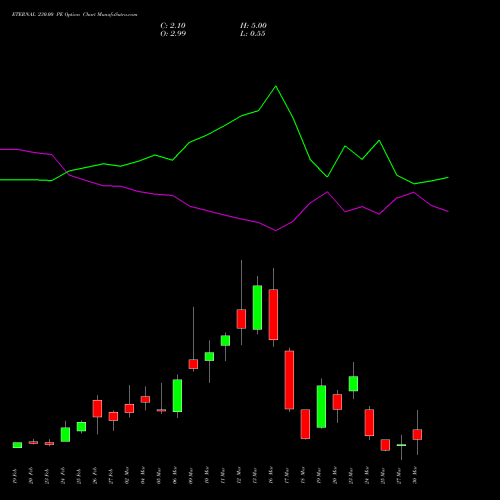Click the '24 Feb' date label
The width and height of the screenshot is (500, 500).
pos(63,476)
